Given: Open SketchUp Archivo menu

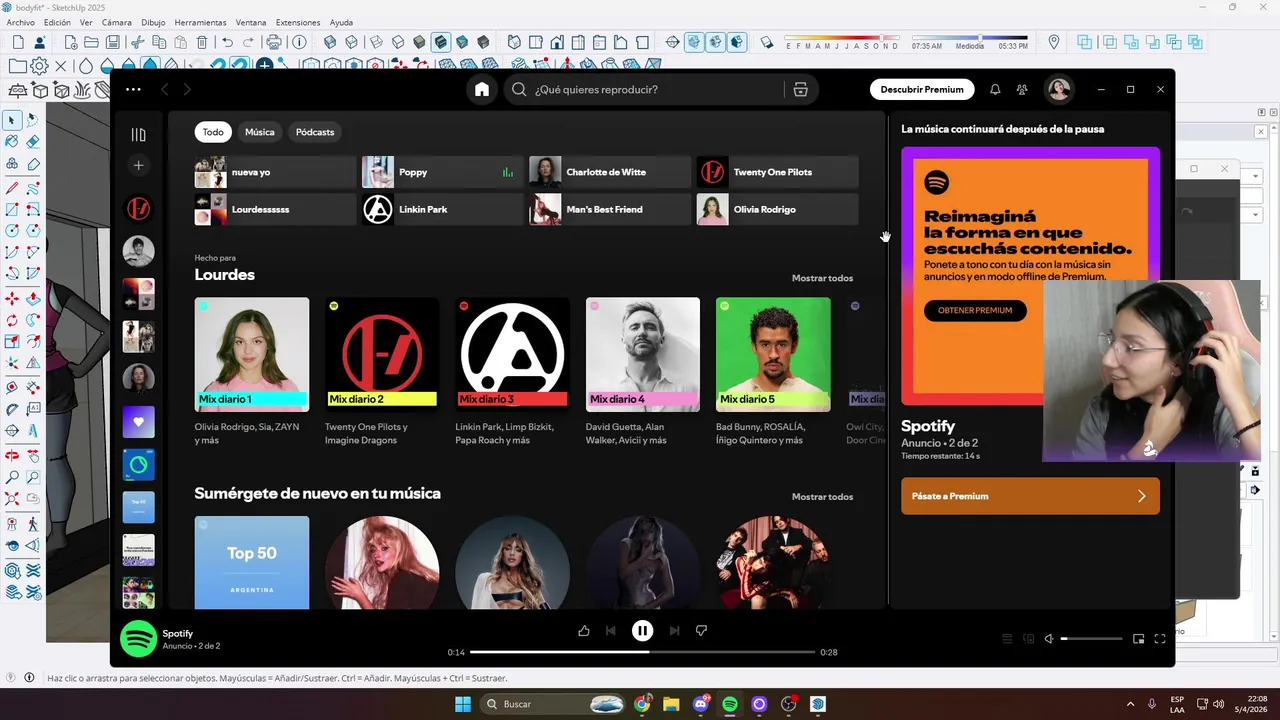Looking at the screenshot, I should [x=20, y=22].
